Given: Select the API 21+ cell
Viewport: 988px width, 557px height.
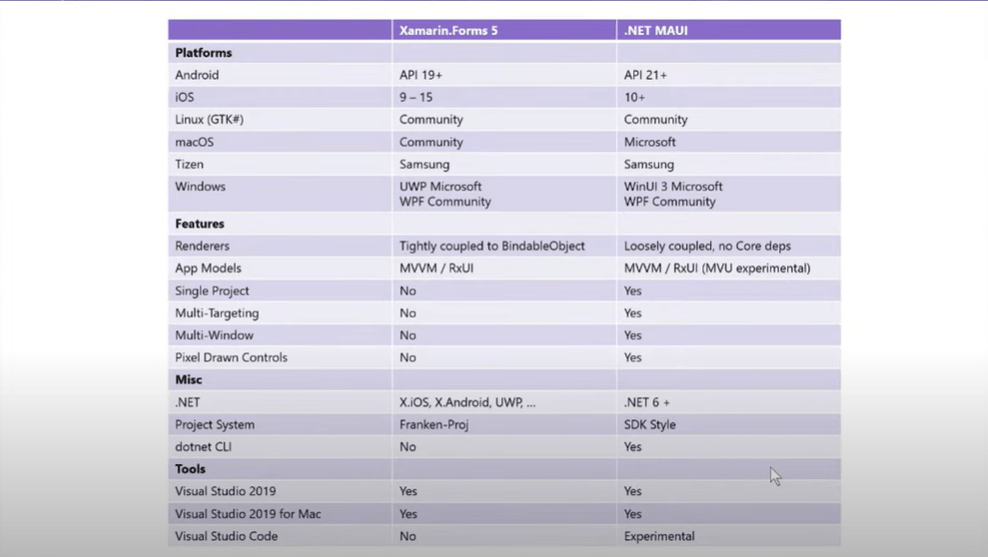Looking at the screenshot, I should tap(645, 75).
